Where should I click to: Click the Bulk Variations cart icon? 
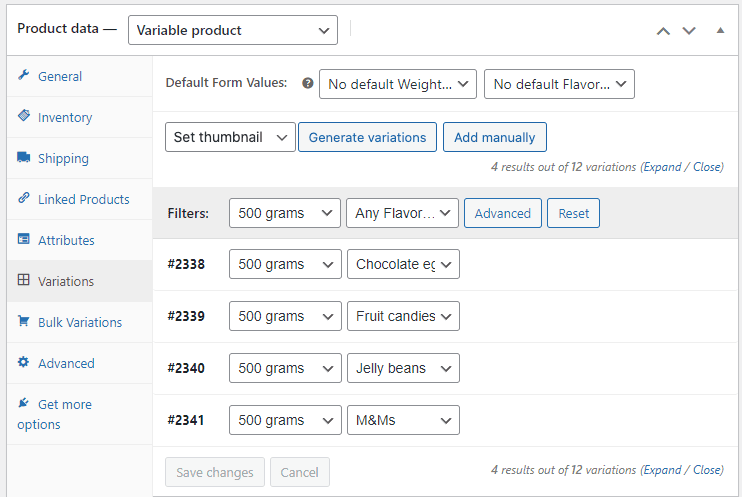24,322
